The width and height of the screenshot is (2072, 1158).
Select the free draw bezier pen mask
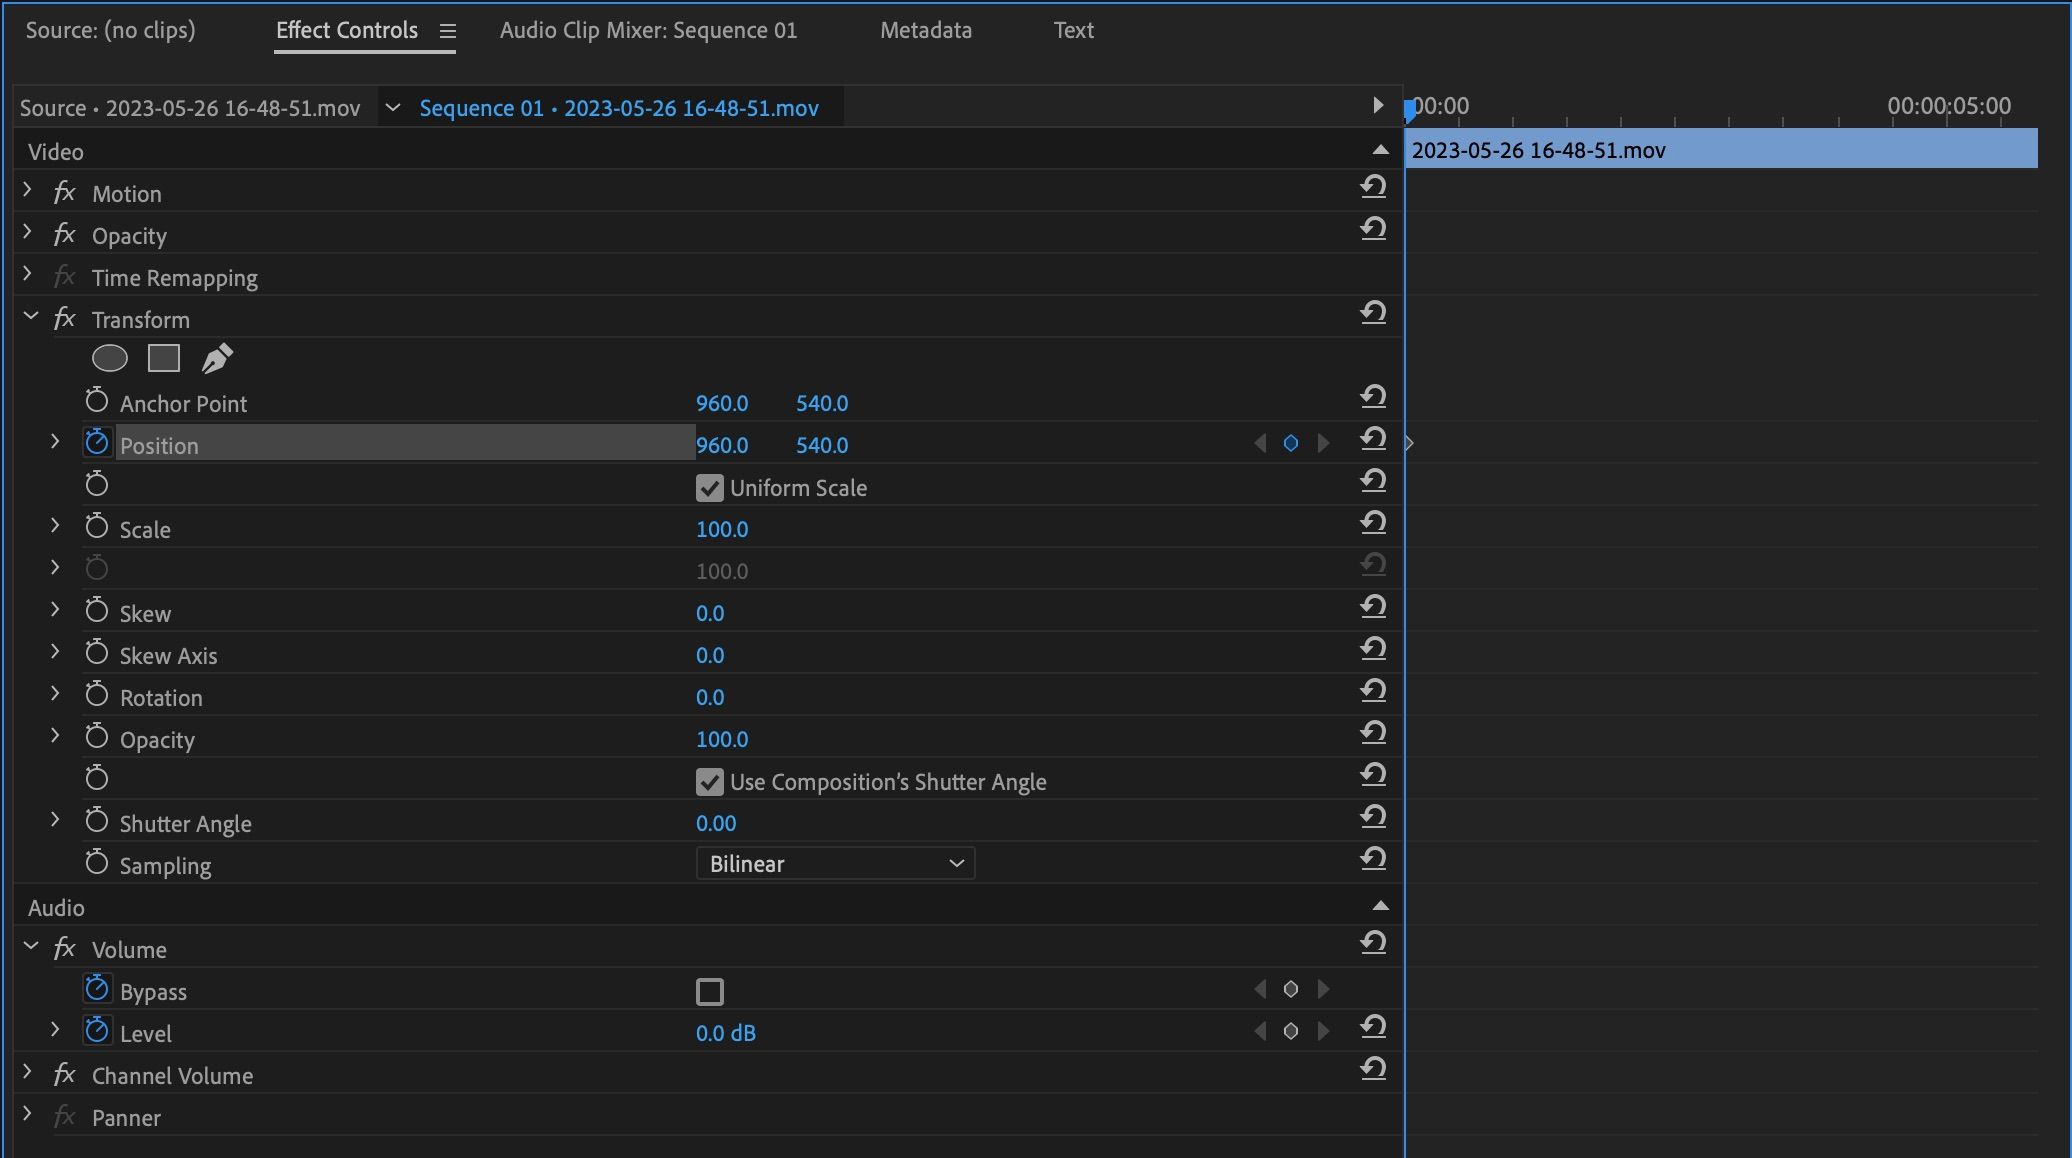tap(217, 358)
